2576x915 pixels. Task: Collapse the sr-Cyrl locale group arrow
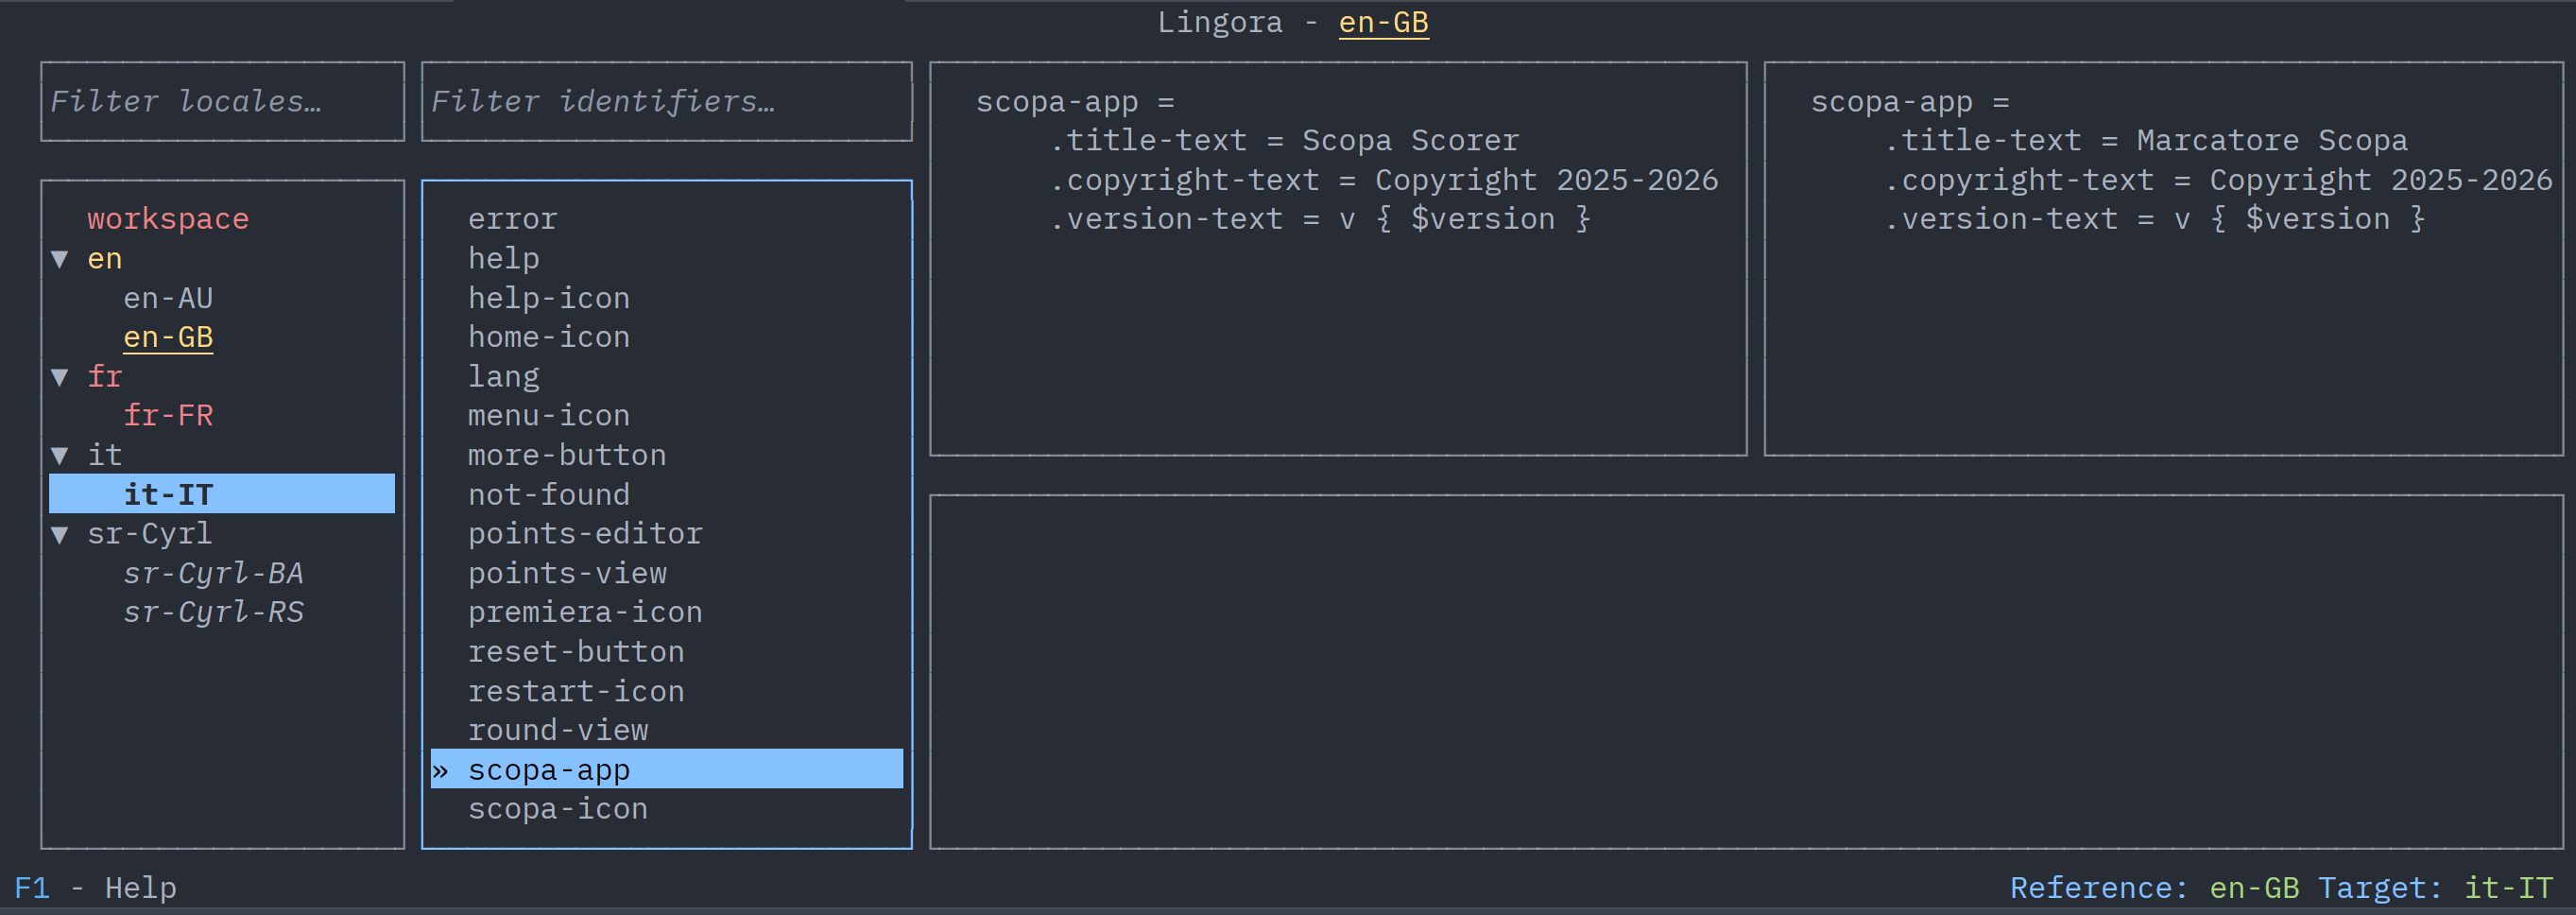[60, 535]
